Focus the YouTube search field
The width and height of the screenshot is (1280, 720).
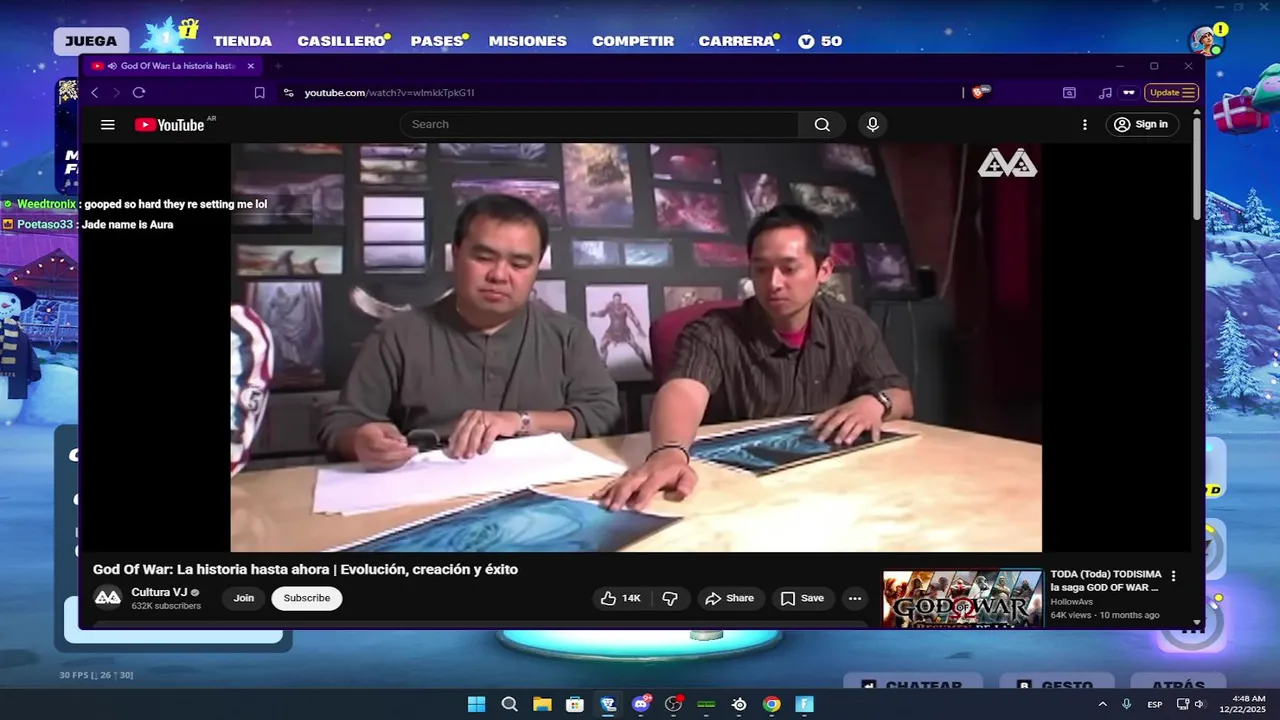point(600,125)
